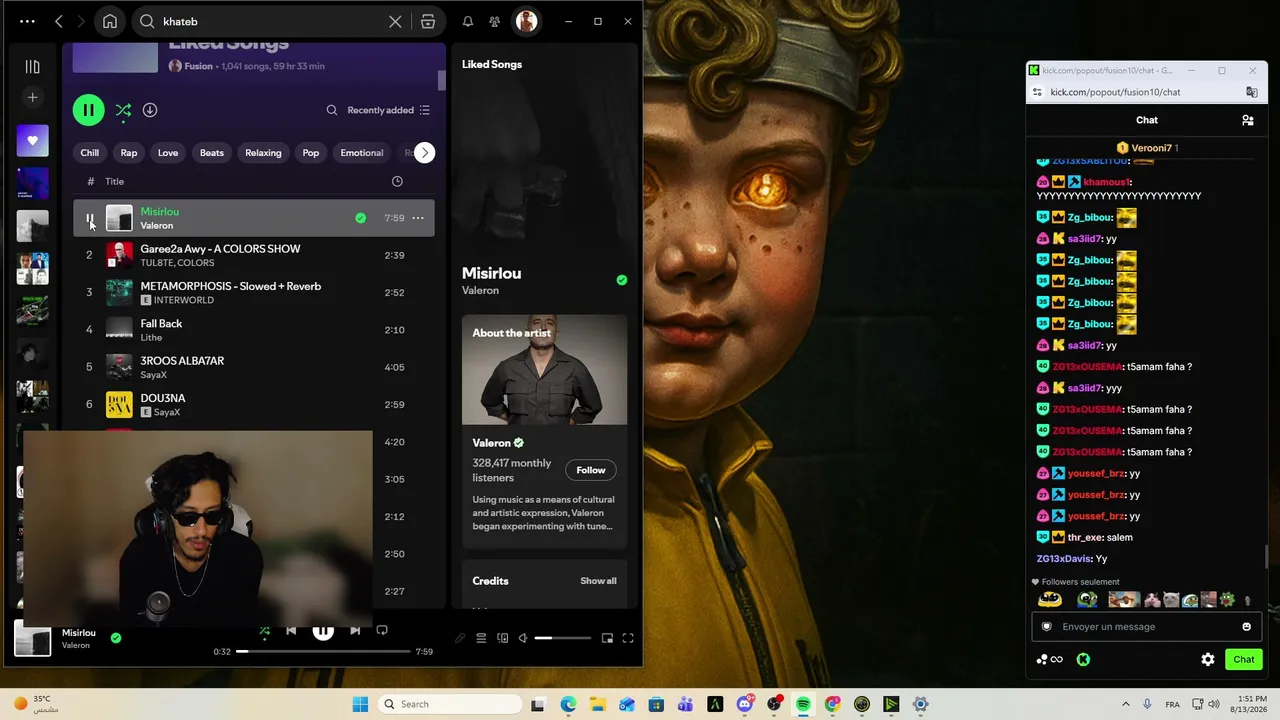This screenshot has height=720, width=1280.
Task: Follow the artist Valeron
Action: pos(591,470)
